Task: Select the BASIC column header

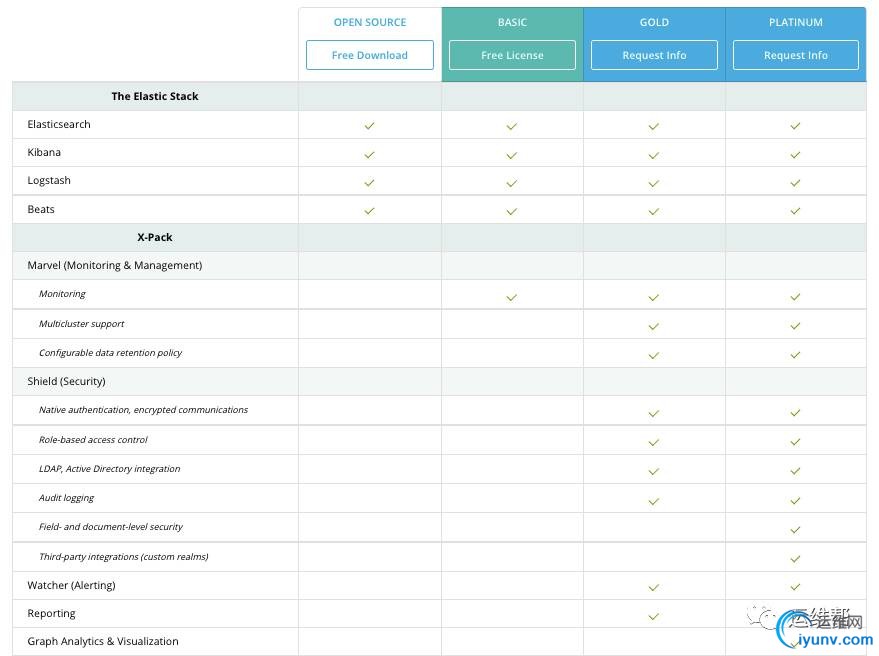Action: click(512, 22)
